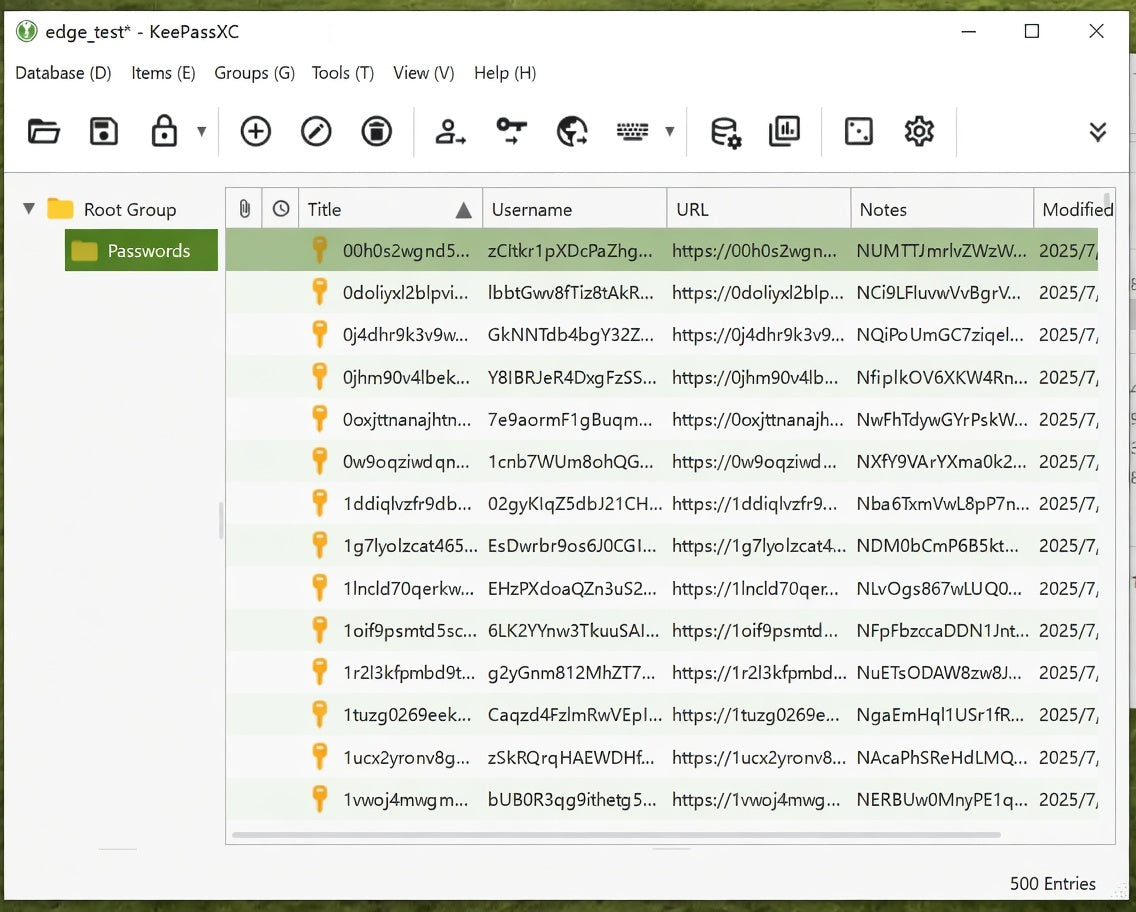
Task: Copy username to clipboard icon
Action: (450, 132)
